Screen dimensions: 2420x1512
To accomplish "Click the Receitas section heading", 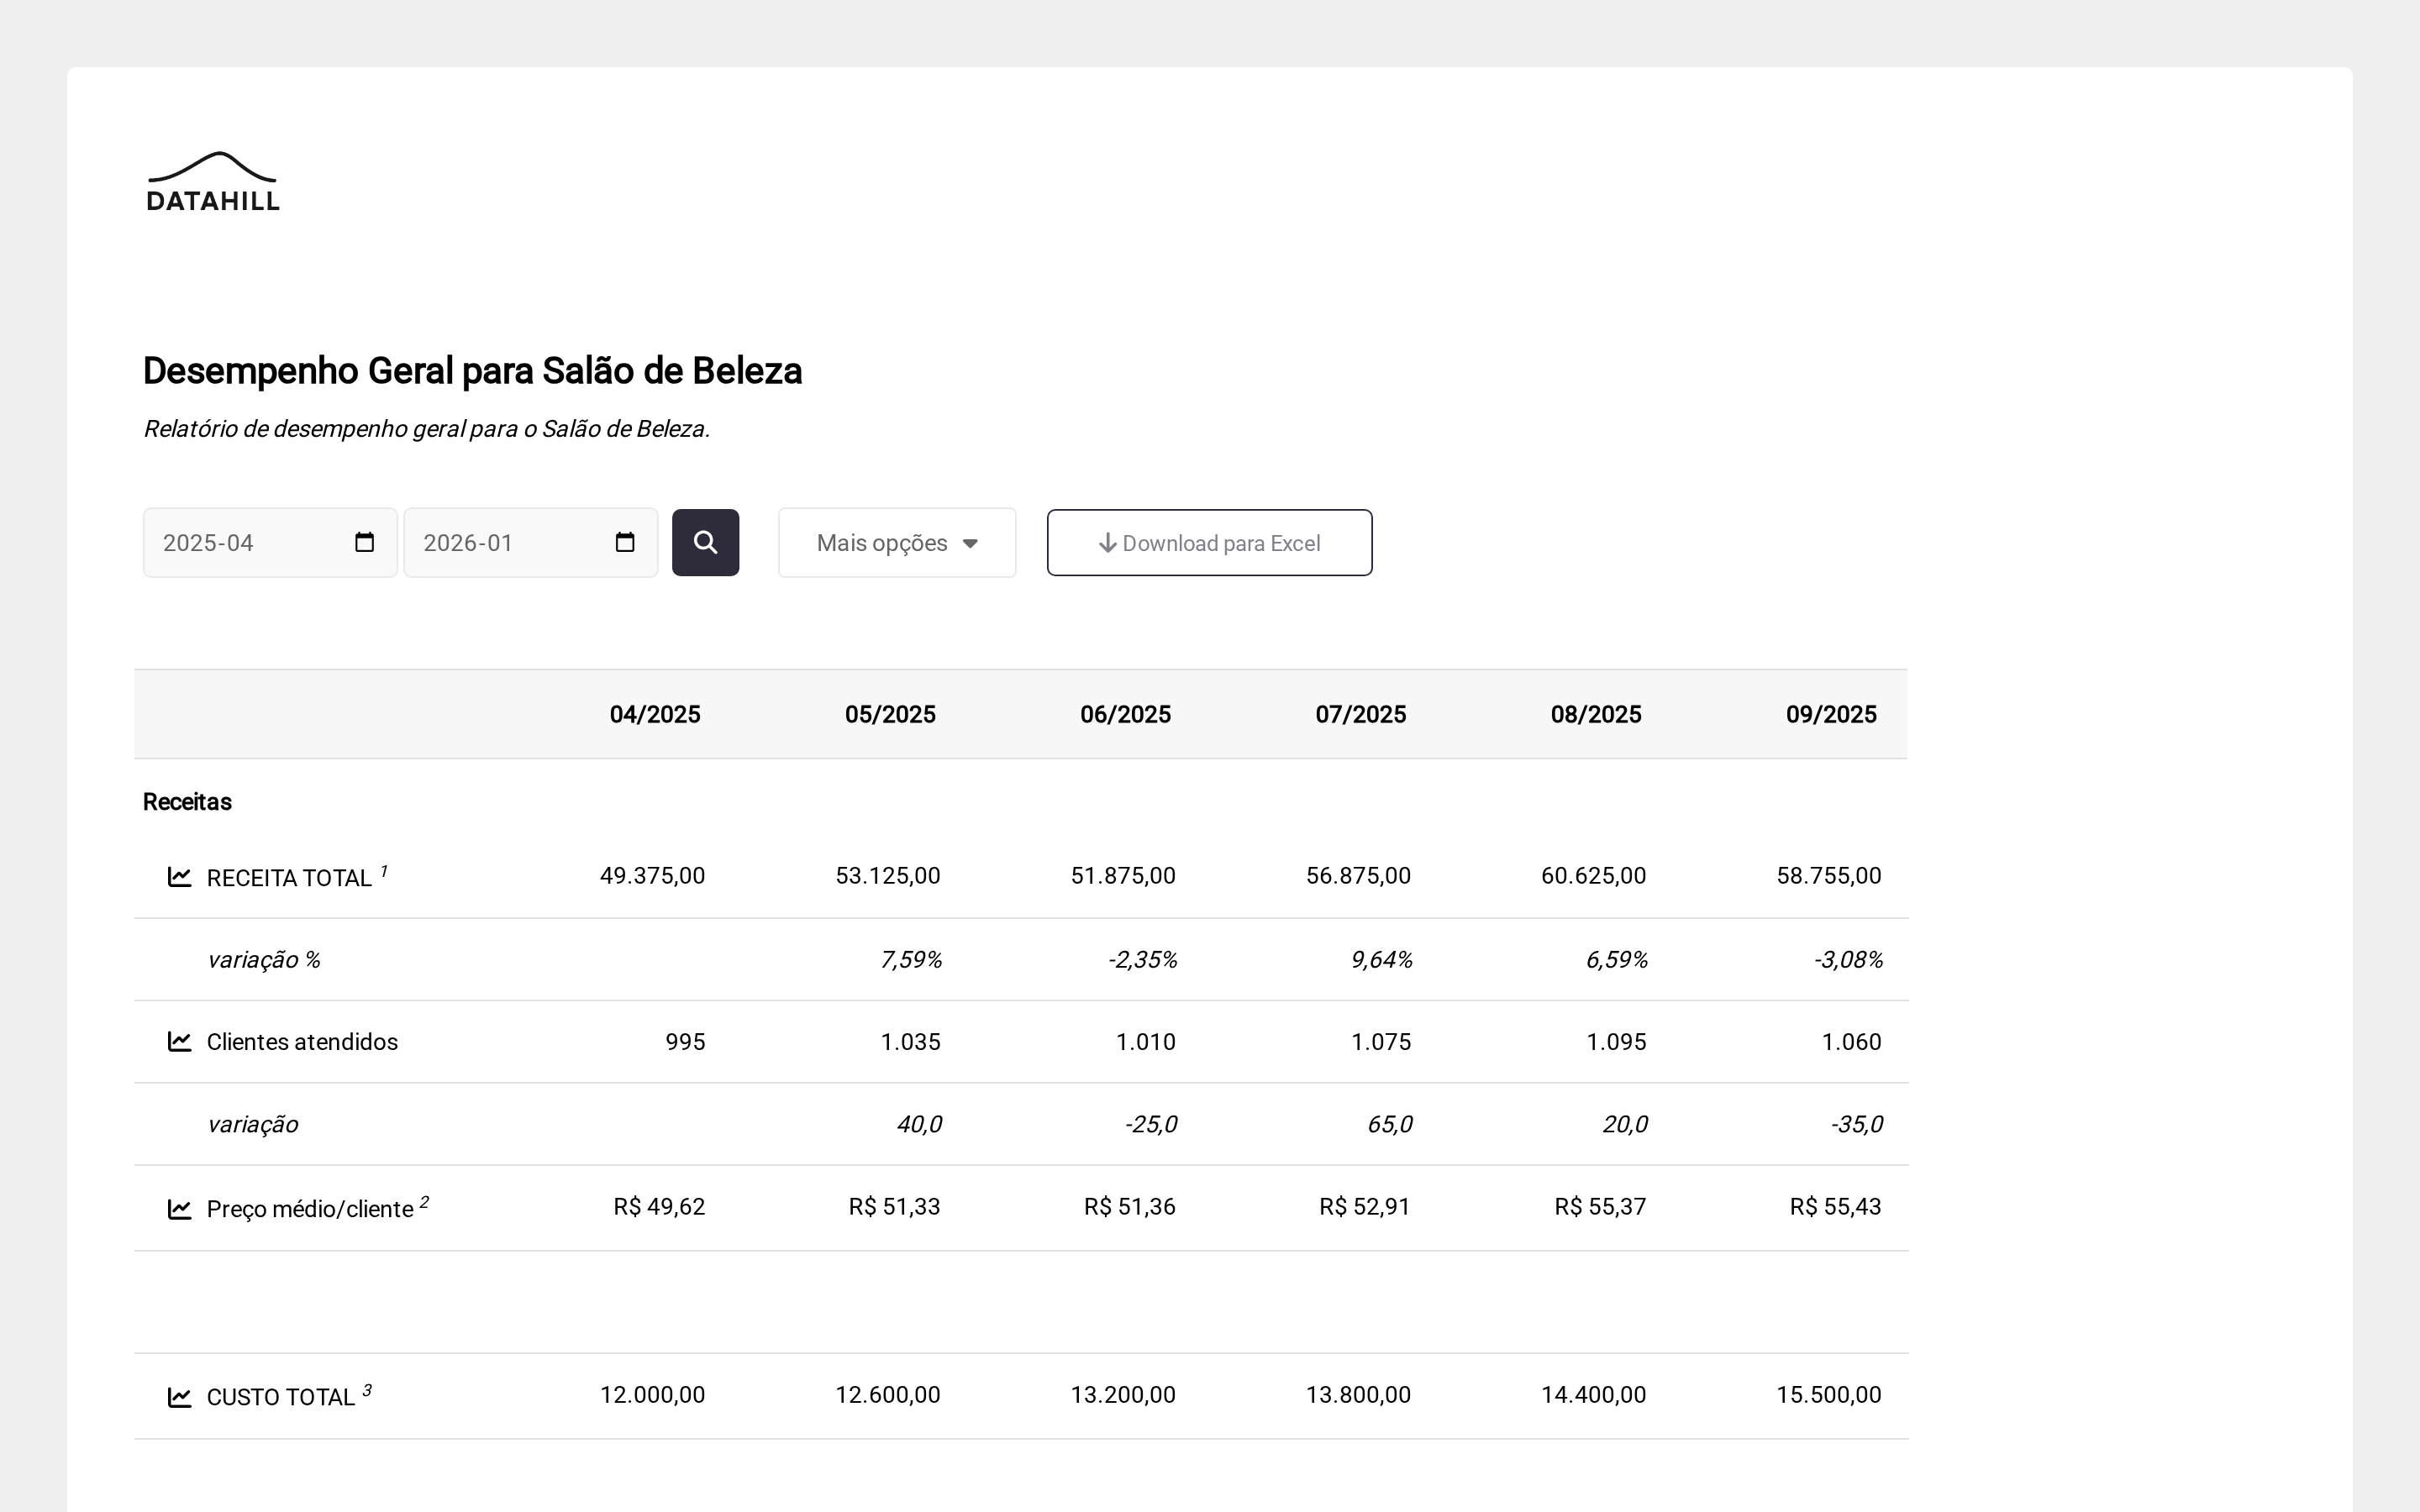I will point(187,802).
